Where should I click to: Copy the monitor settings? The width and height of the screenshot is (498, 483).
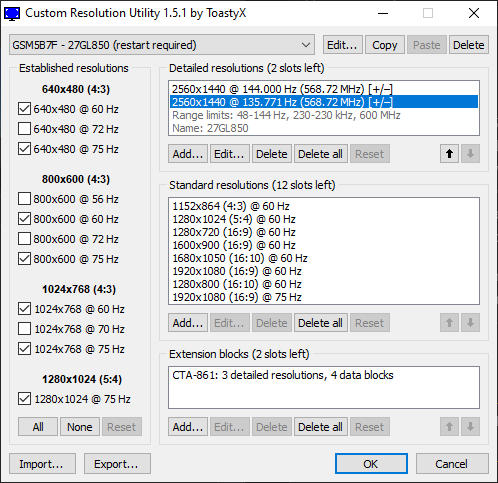click(385, 45)
